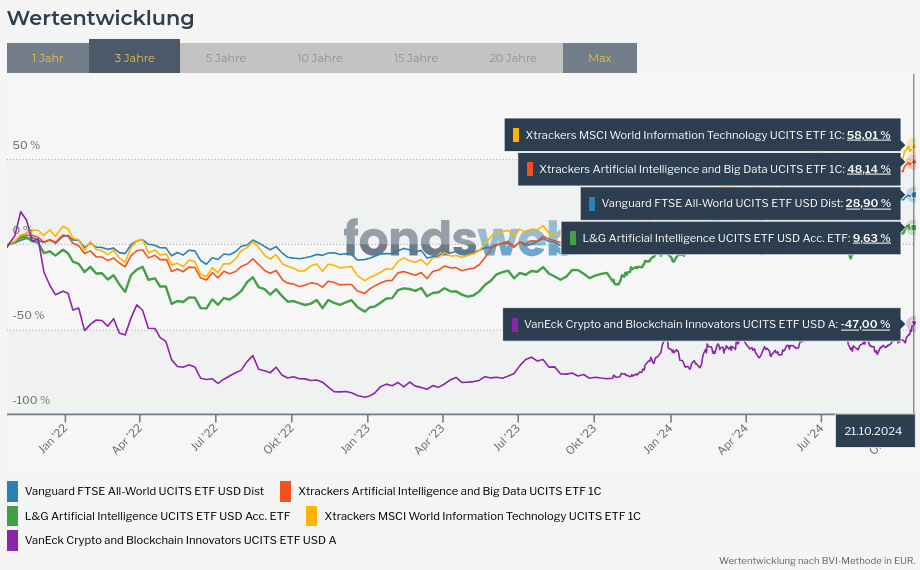Image resolution: width=920 pixels, height=570 pixels.
Task: Choose the 10 Jahre time range
Action: pos(319,58)
